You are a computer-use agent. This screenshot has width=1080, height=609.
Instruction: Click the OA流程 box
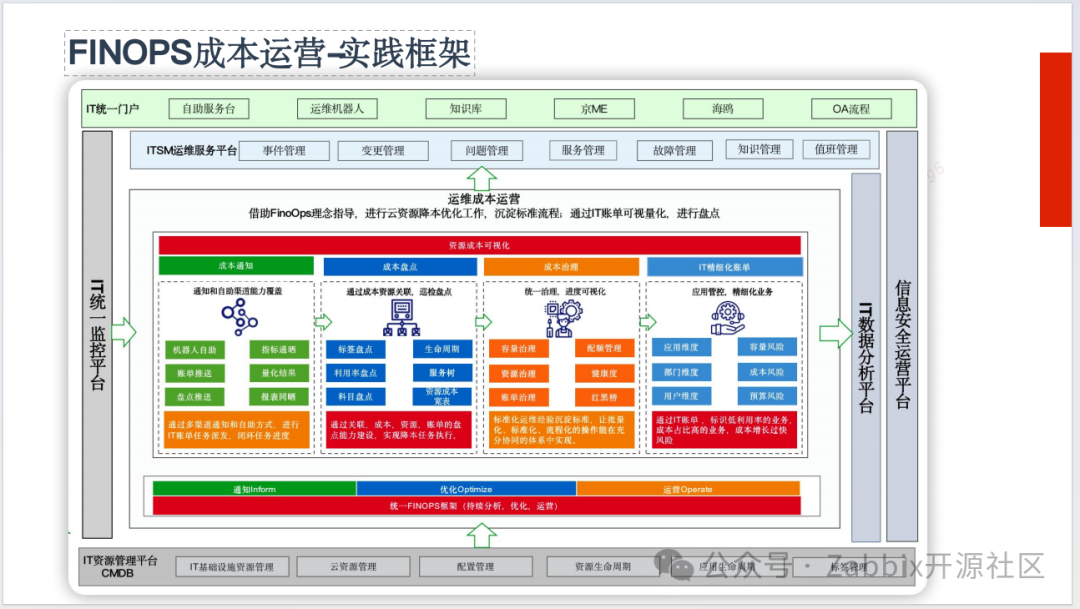click(851, 109)
